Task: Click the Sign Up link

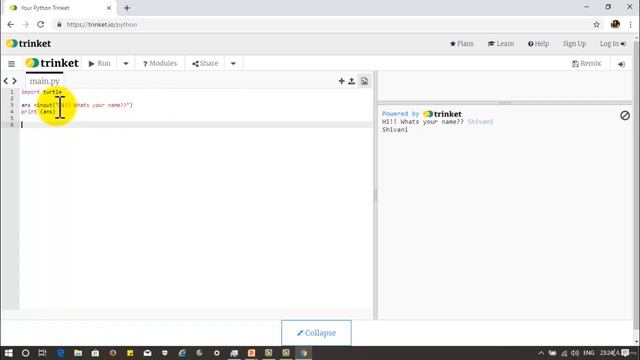Action: pyautogui.click(x=574, y=44)
